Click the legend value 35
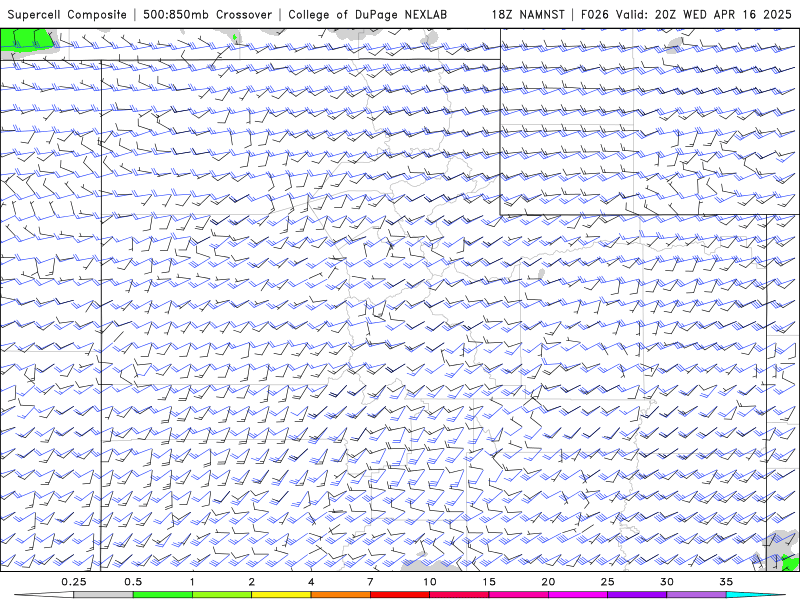 pos(726,582)
